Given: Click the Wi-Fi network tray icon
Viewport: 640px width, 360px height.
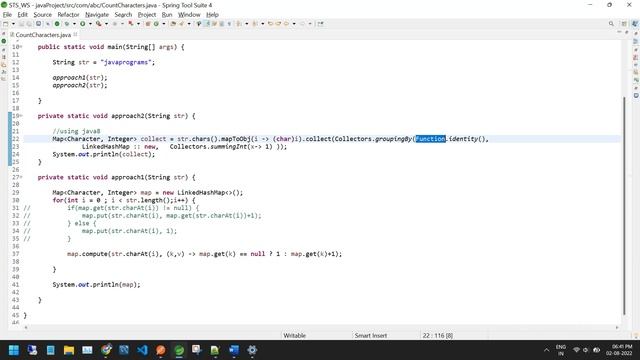Looking at the screenshot, I should pos(576,350).
